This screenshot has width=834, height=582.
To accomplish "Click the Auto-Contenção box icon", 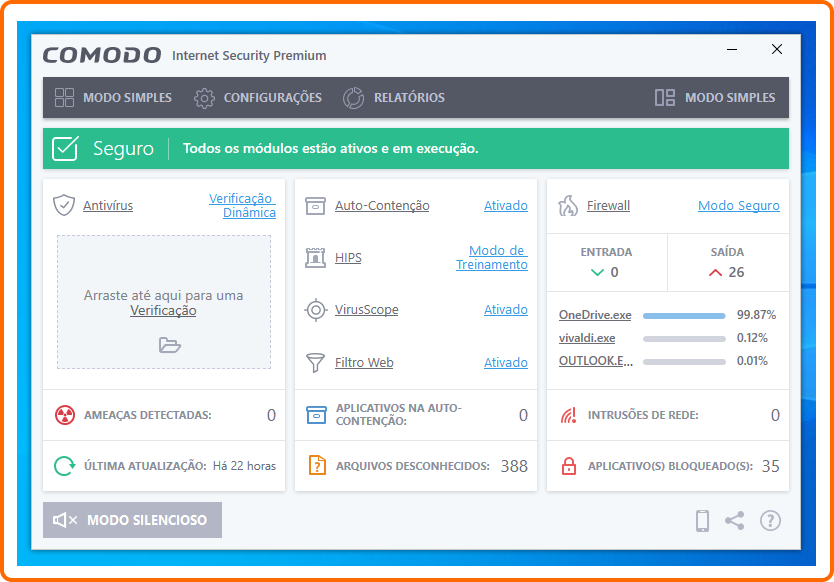I will point(315,205).
